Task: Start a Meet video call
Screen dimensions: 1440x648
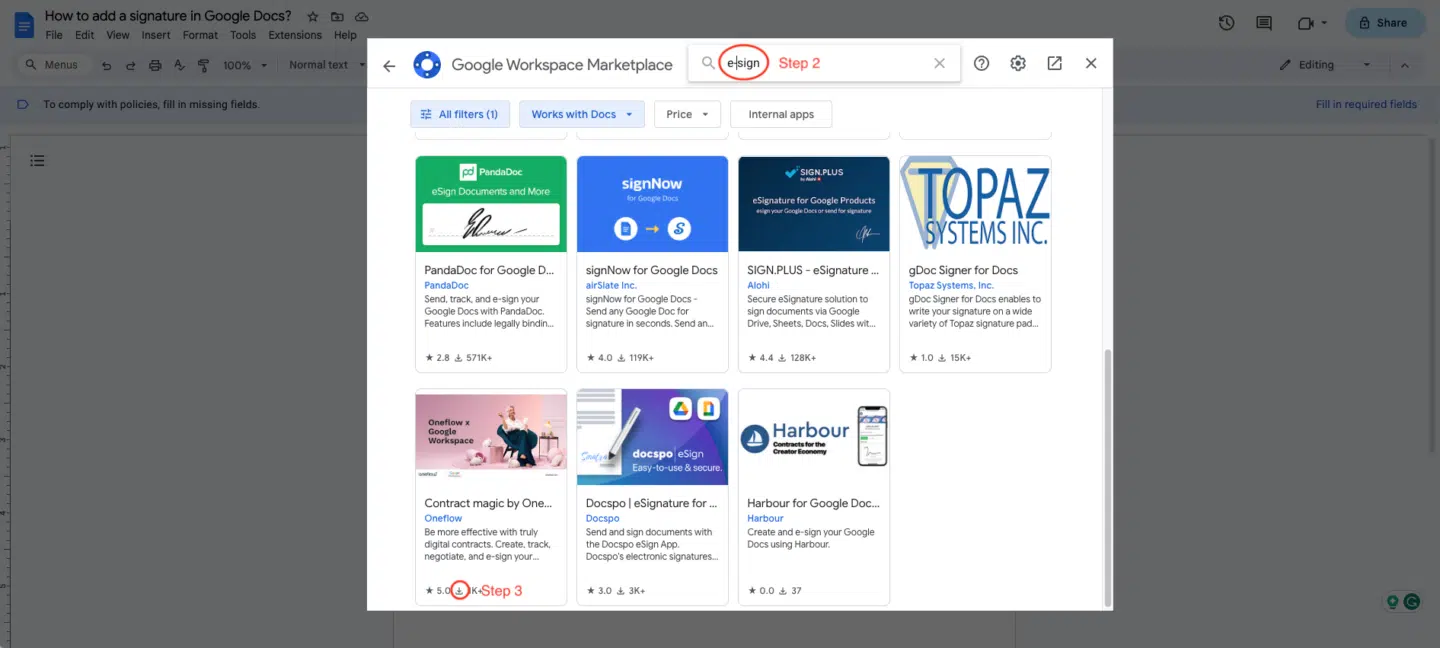Action: click(x=1305, y=23)
